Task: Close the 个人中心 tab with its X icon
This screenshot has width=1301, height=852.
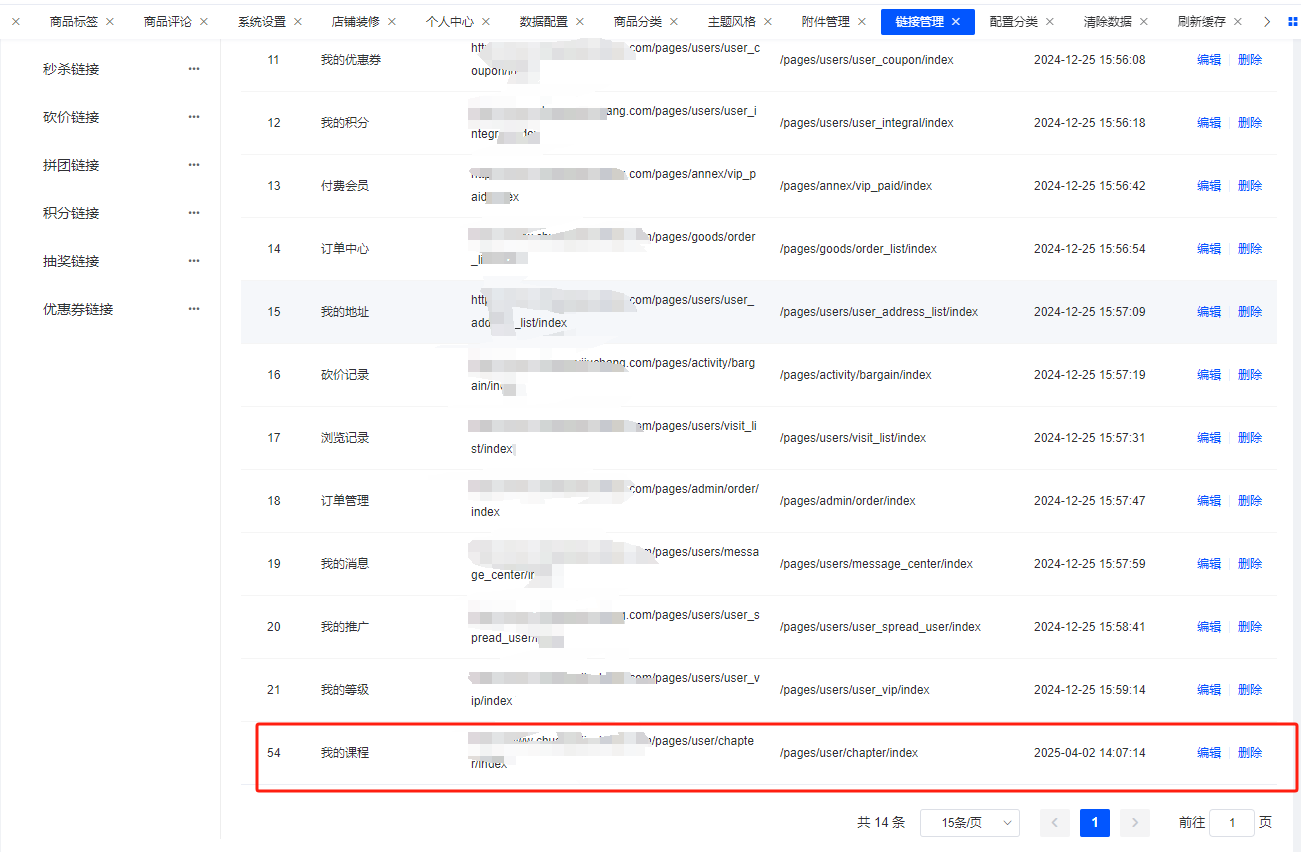Action: 486,21
